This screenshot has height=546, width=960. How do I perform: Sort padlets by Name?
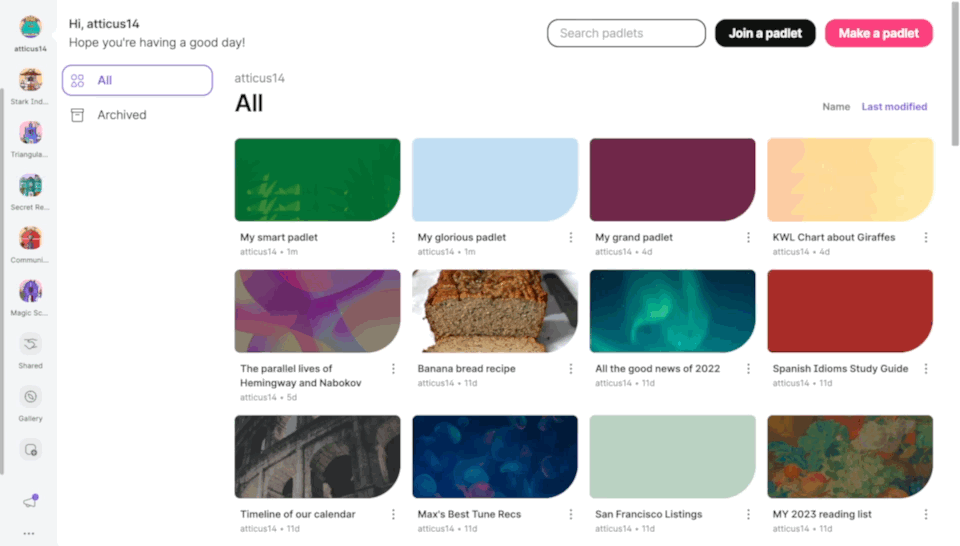point(836,107)
